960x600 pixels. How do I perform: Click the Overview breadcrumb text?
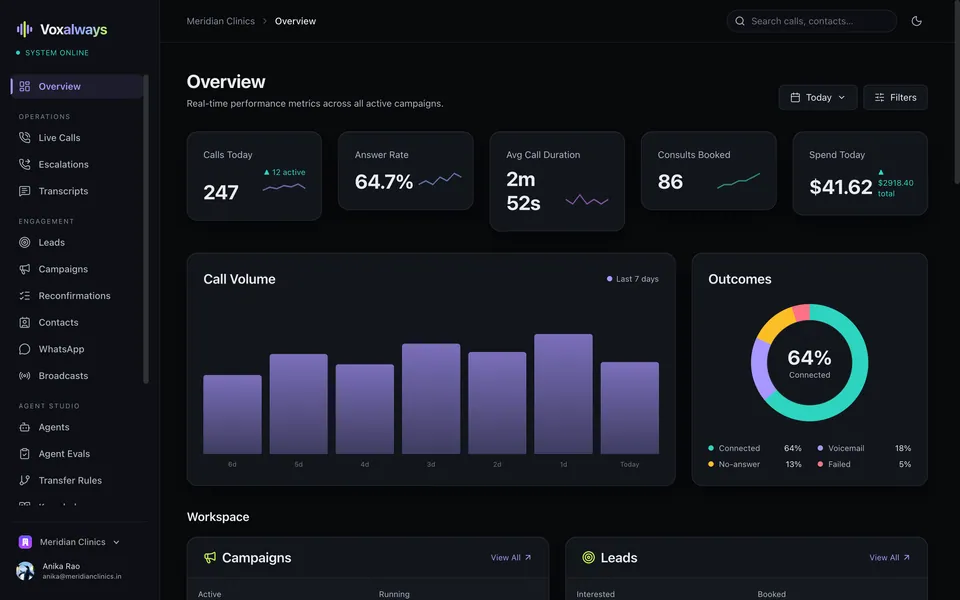295,21
